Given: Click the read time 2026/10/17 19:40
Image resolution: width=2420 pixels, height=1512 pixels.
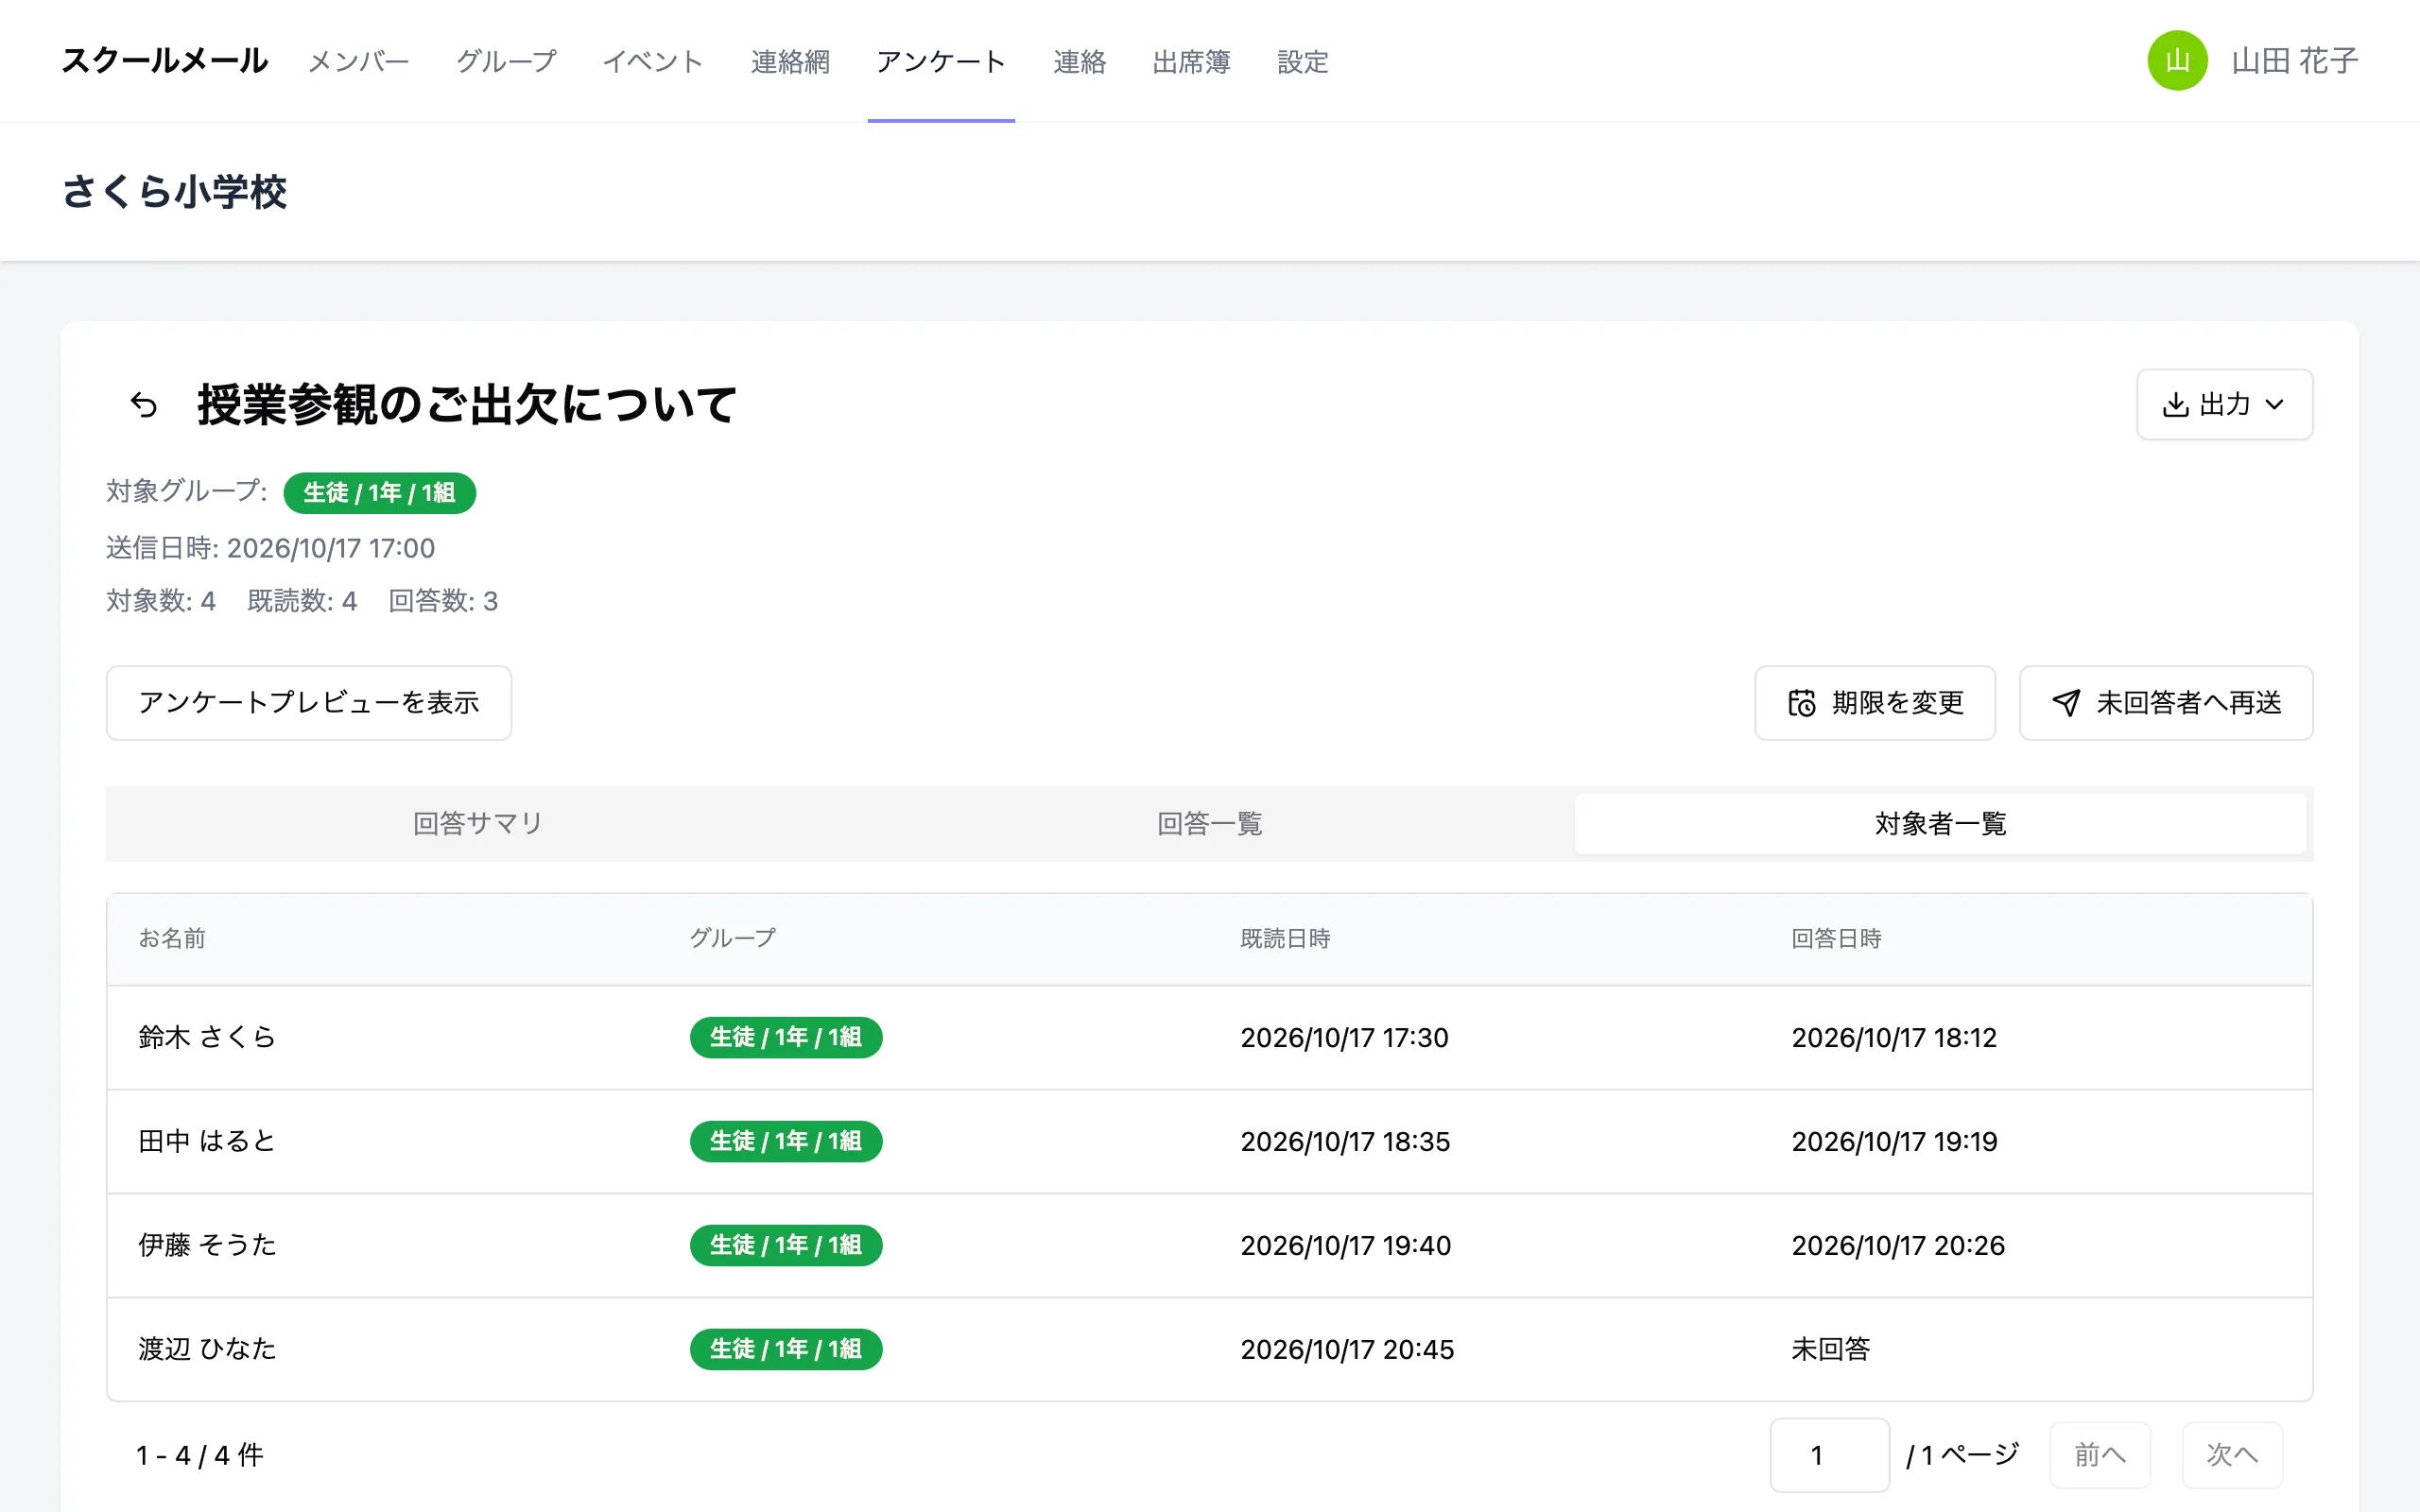Looking at the screenshot, I should coord(1346,1246).
